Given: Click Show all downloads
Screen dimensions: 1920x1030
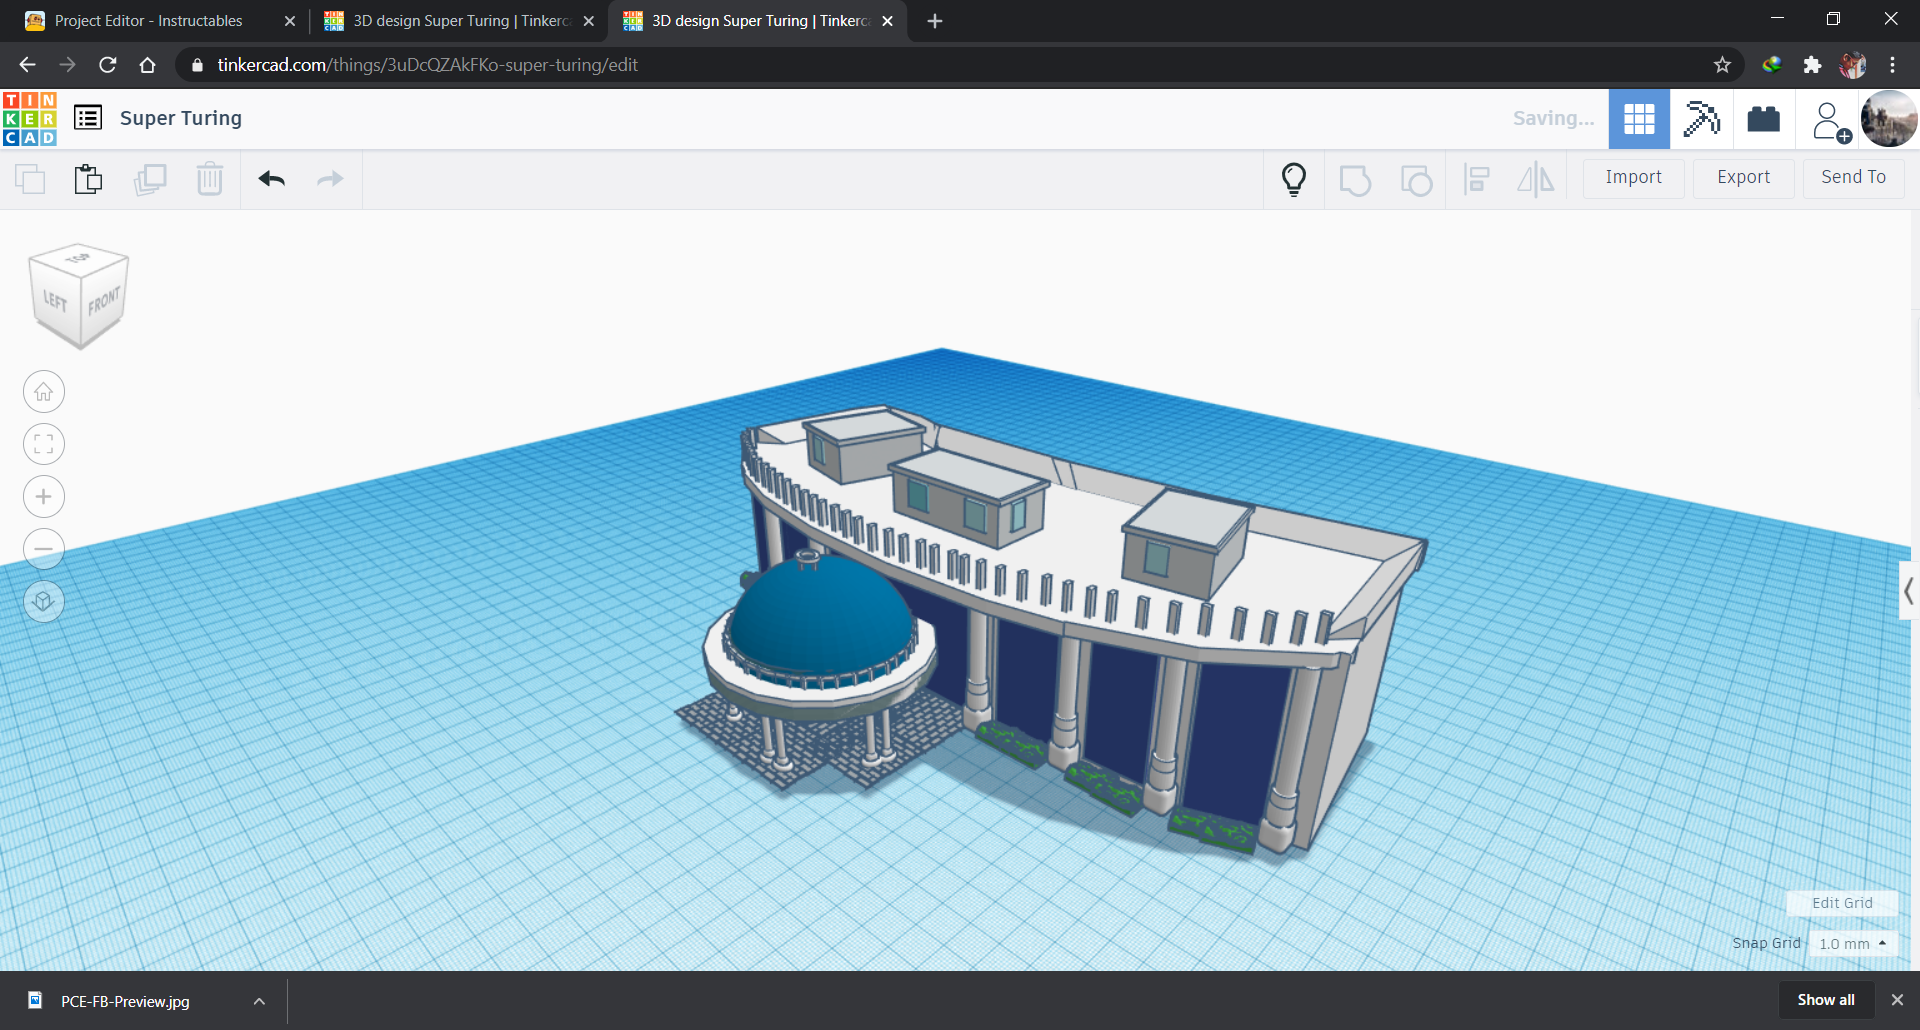Looking at the screenshot, I should pos(1826,1000).
